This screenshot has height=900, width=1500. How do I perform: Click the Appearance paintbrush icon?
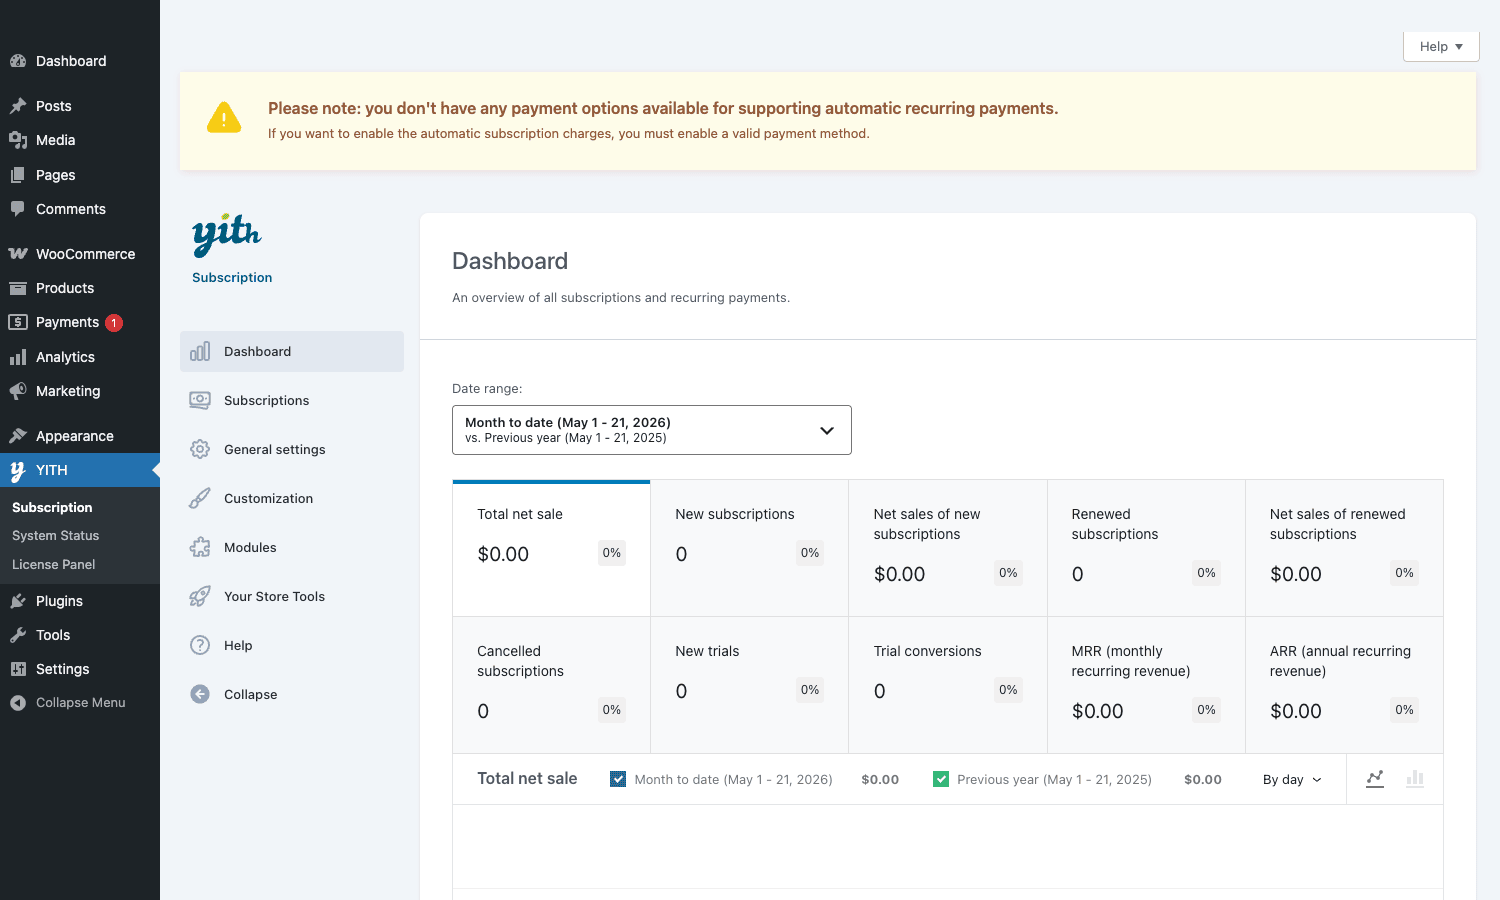[x=18, y=436]
